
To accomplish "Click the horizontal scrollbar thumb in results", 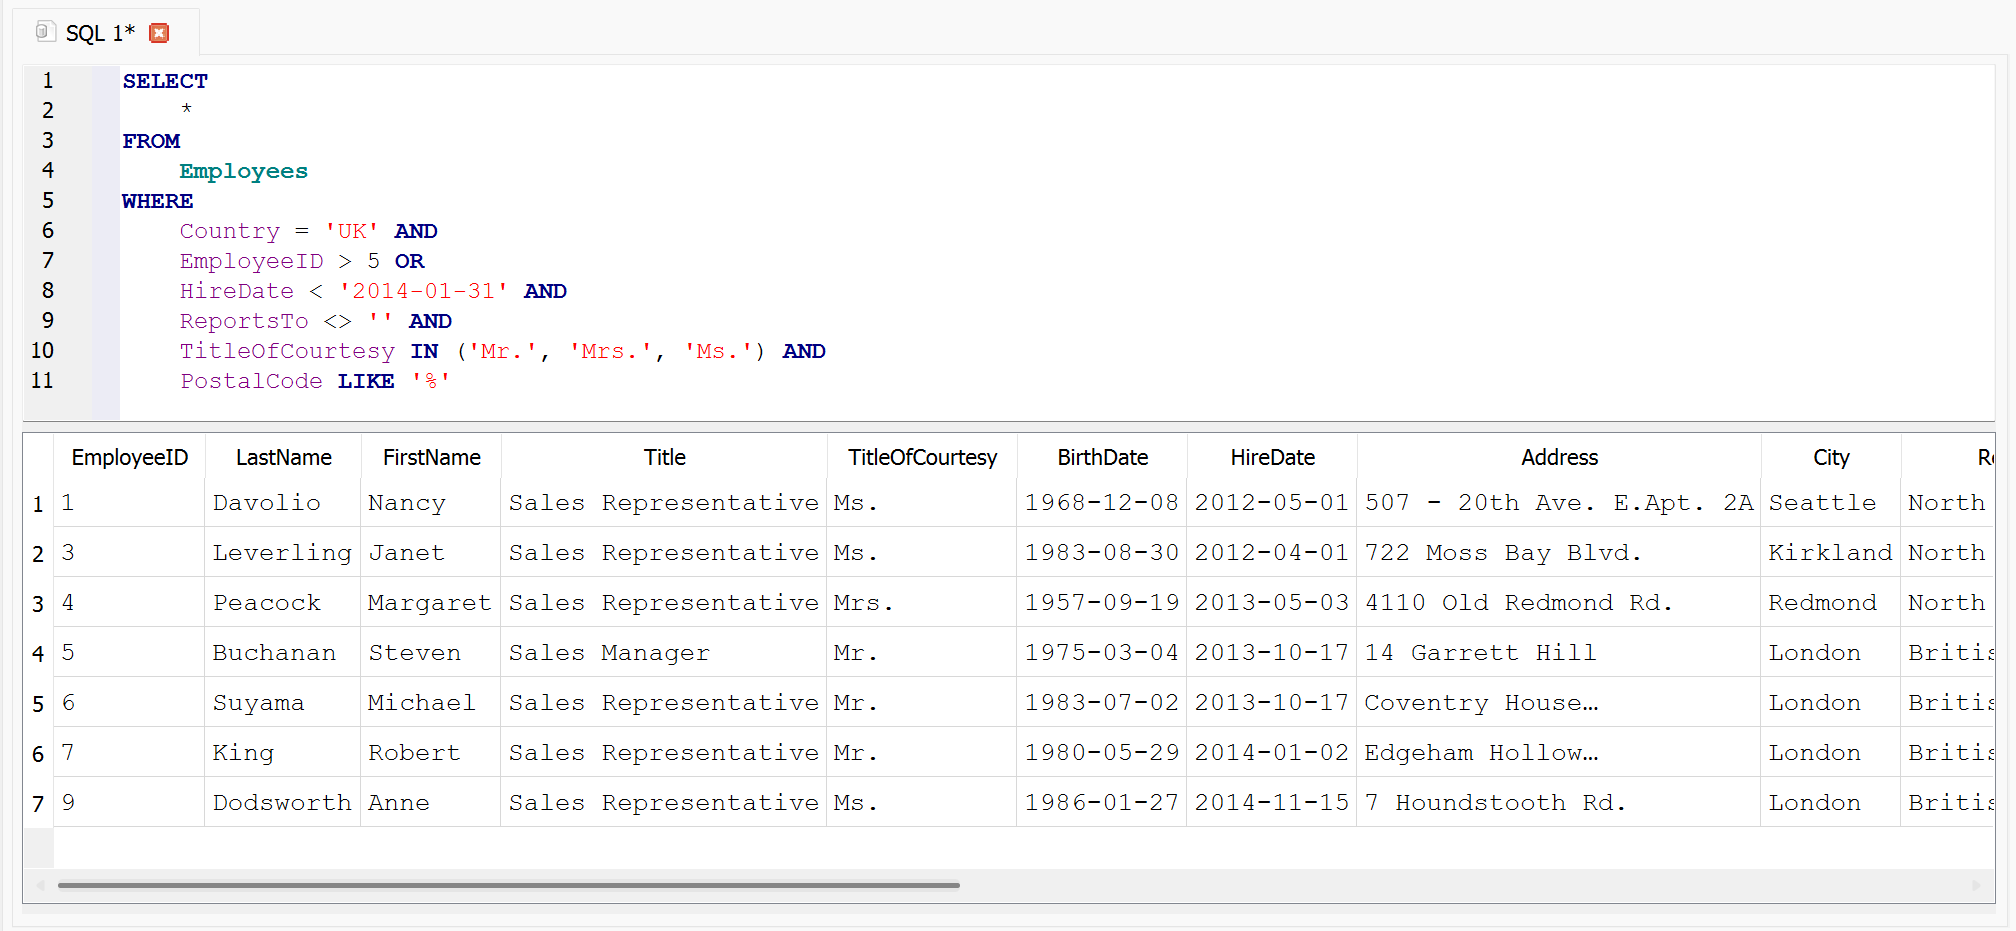I will click(x=508, y=885).
